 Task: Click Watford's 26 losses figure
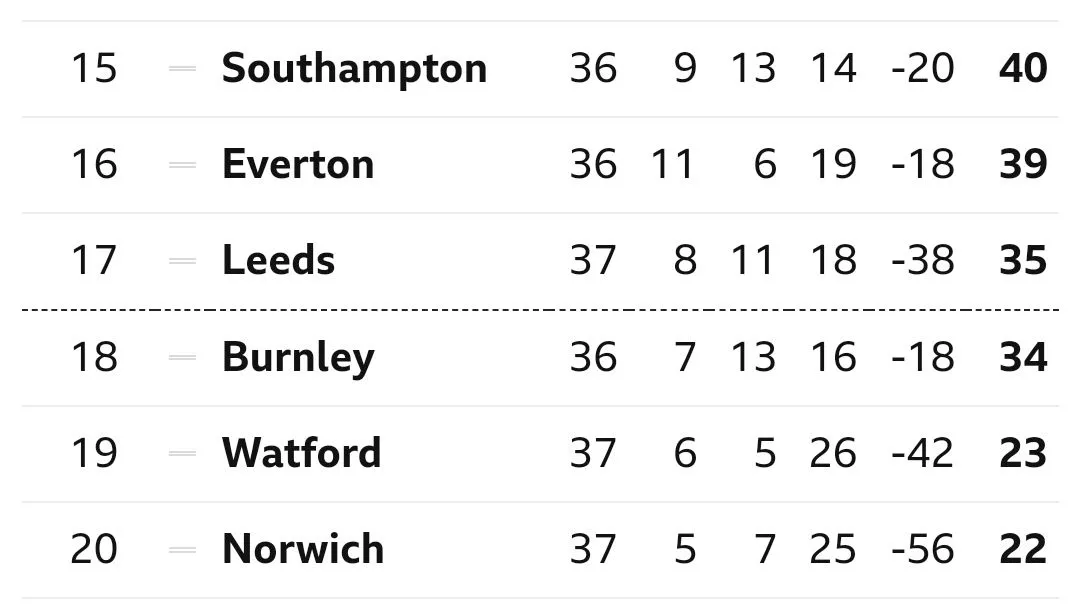coord(833,453)
